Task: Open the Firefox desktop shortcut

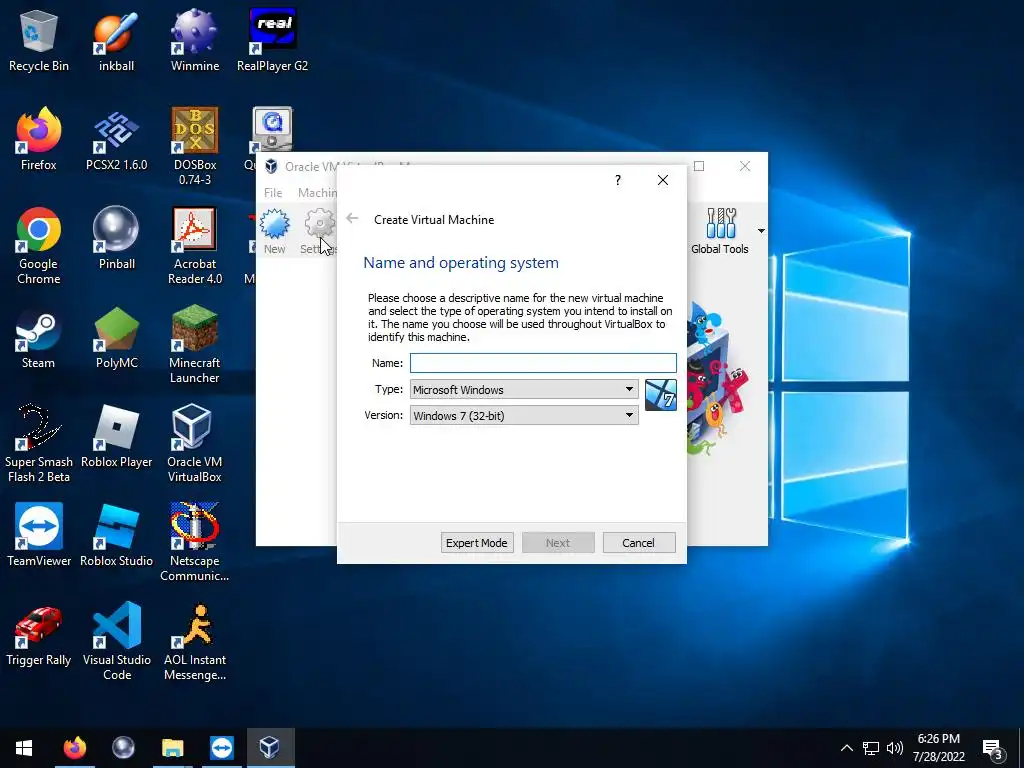Action: click(x=39, y=140)
